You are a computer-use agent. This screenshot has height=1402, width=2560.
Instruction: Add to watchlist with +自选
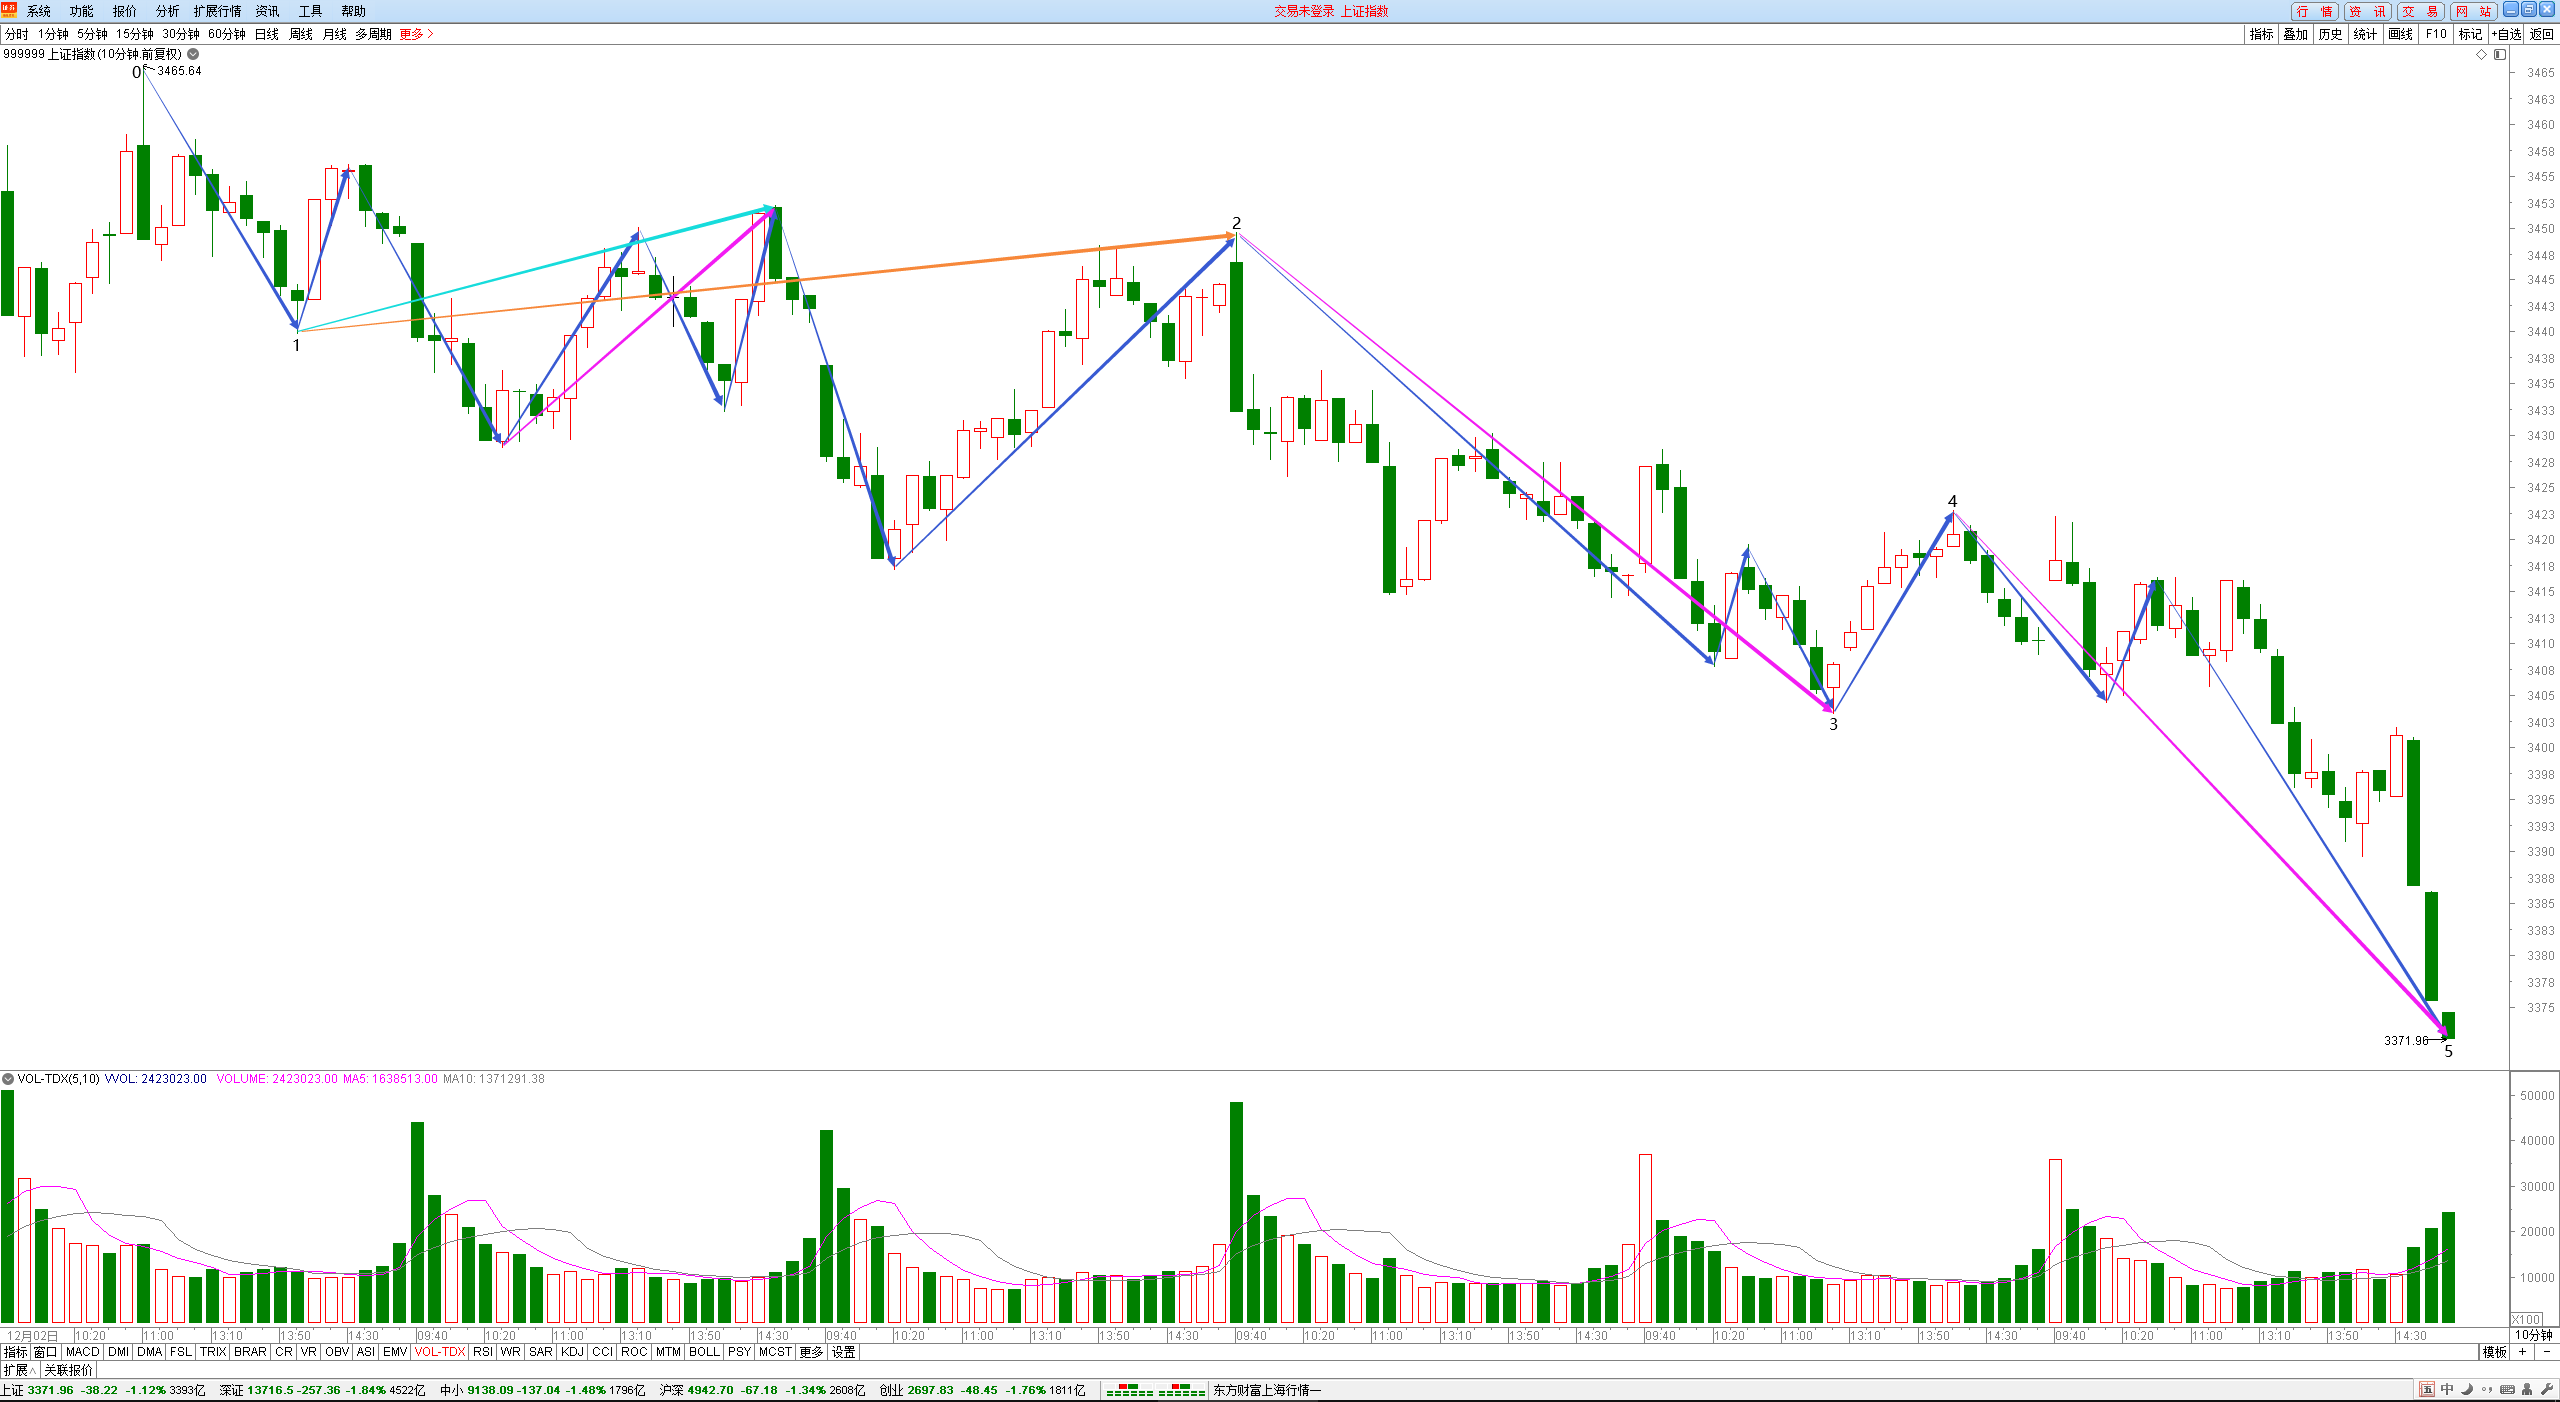2506,34
